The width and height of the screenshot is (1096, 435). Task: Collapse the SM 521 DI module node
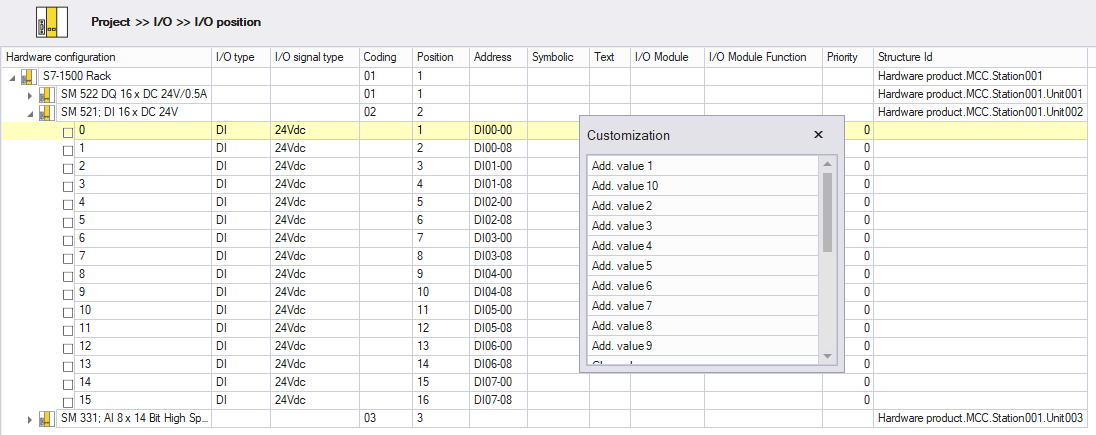coord(30,113)
